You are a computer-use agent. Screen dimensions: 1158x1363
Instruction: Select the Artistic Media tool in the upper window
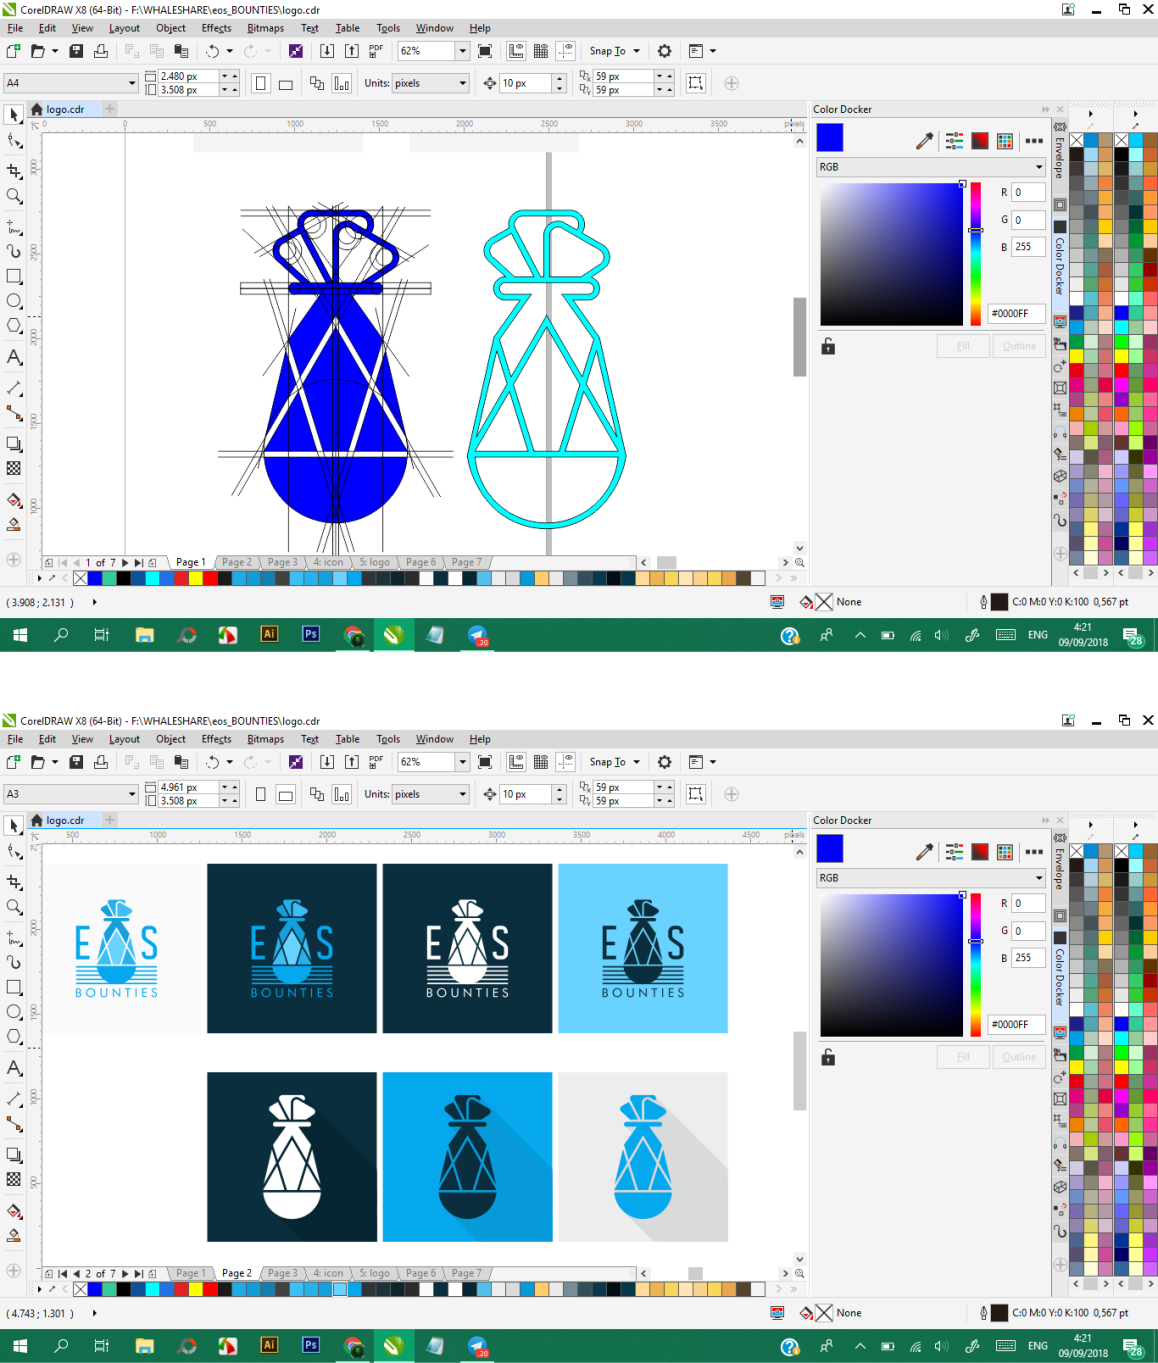[14, 251]
